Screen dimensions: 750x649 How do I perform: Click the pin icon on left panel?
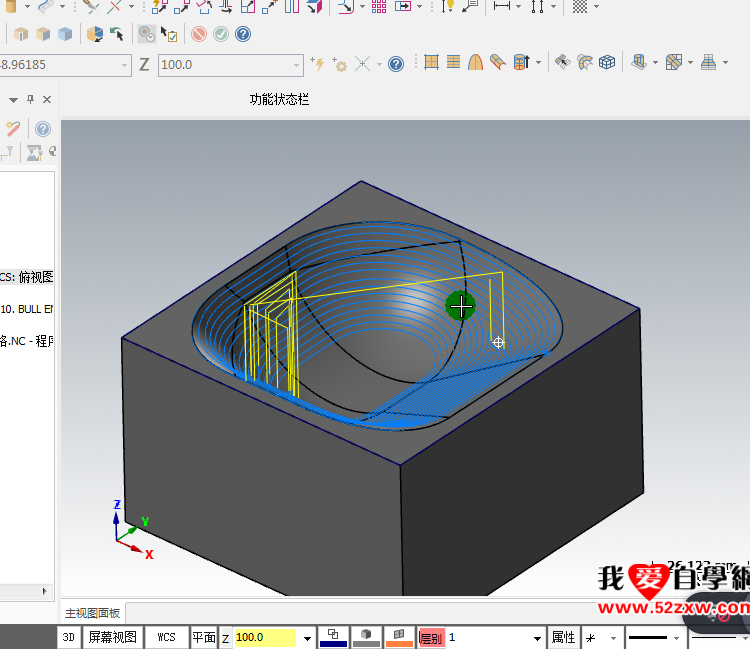(30, 100)
